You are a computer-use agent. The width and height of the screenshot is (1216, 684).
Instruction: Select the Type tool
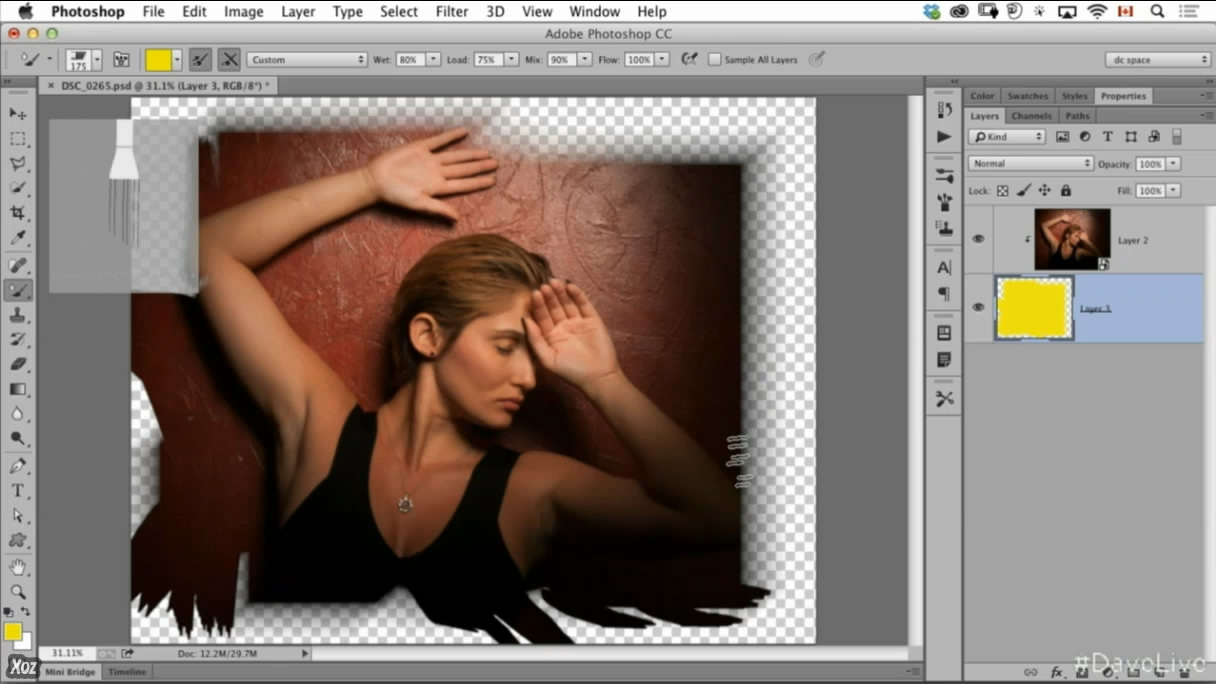[x=18, y=491]
